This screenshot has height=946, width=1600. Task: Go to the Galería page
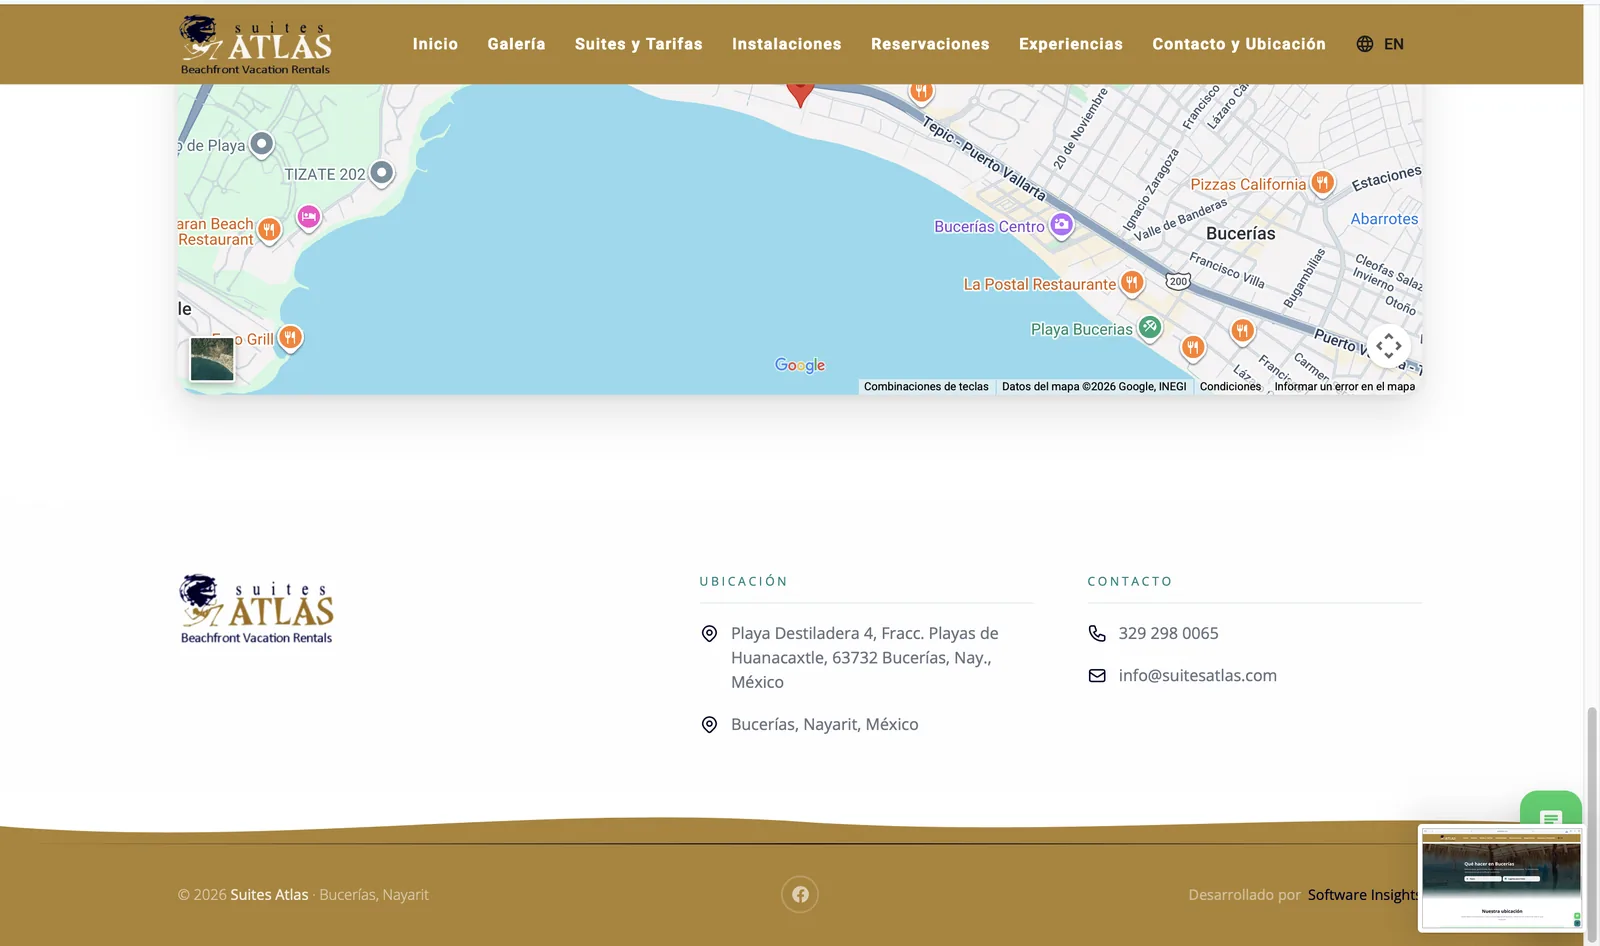516,44
